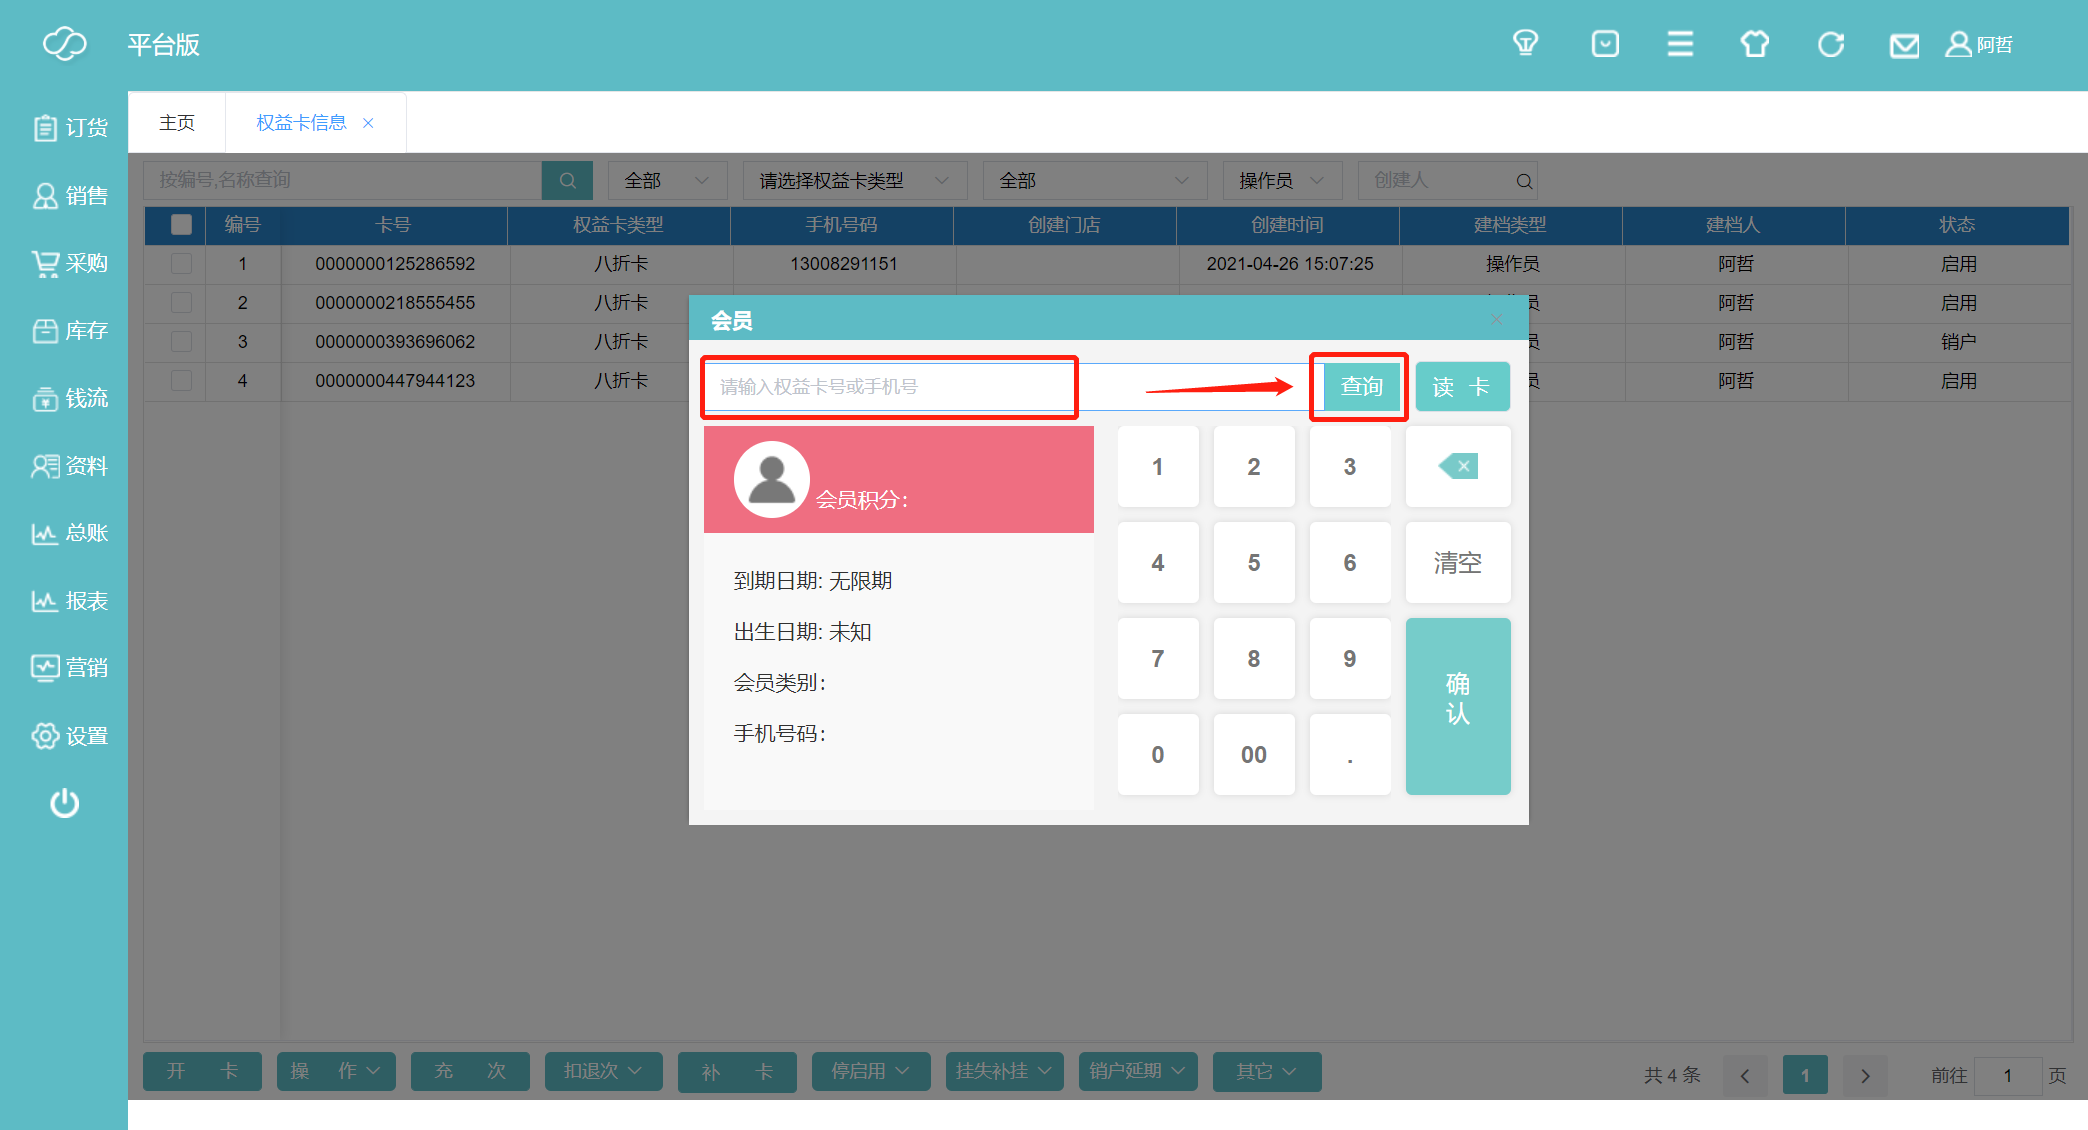
Task: Click the 读卡 button
Action: tap(1461, 387)
